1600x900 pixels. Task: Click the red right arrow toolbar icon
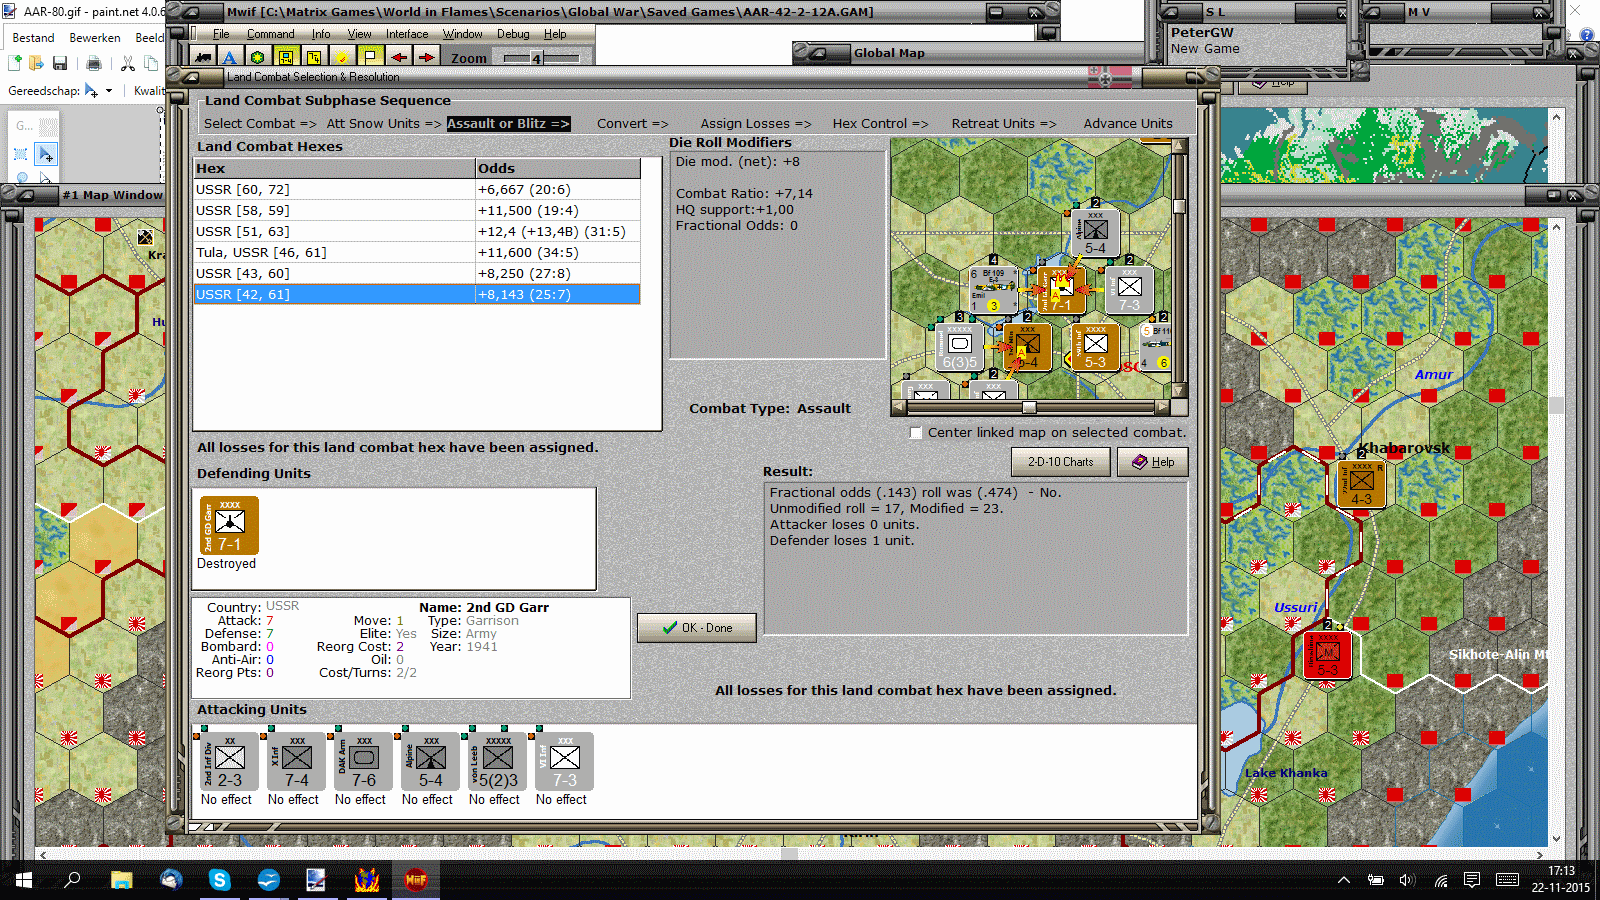point(426,57)
